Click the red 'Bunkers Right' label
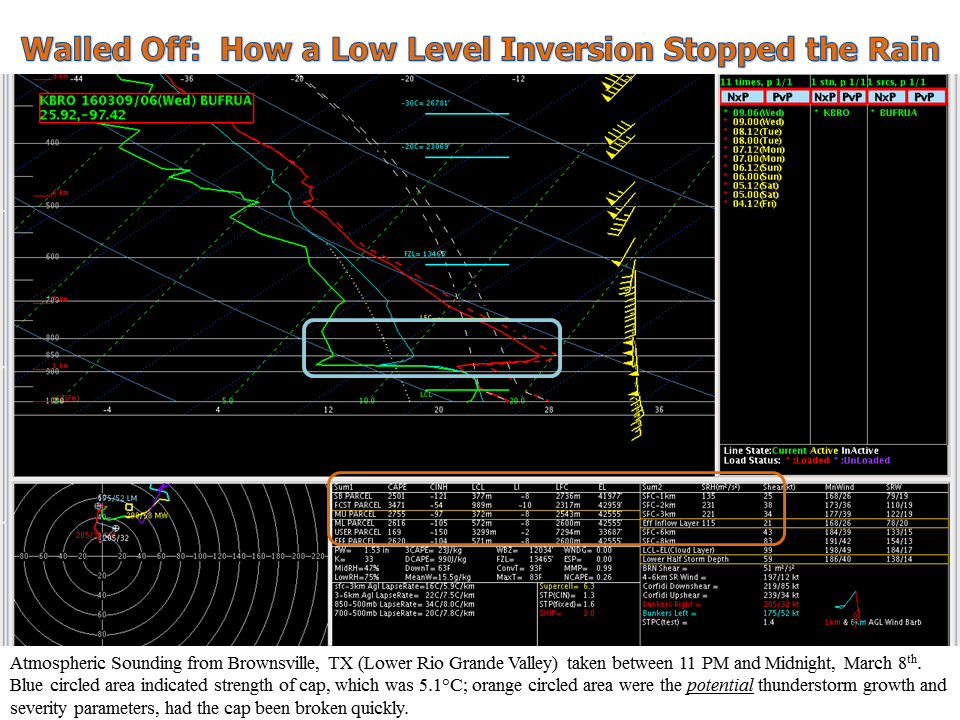 click(671, 604)
